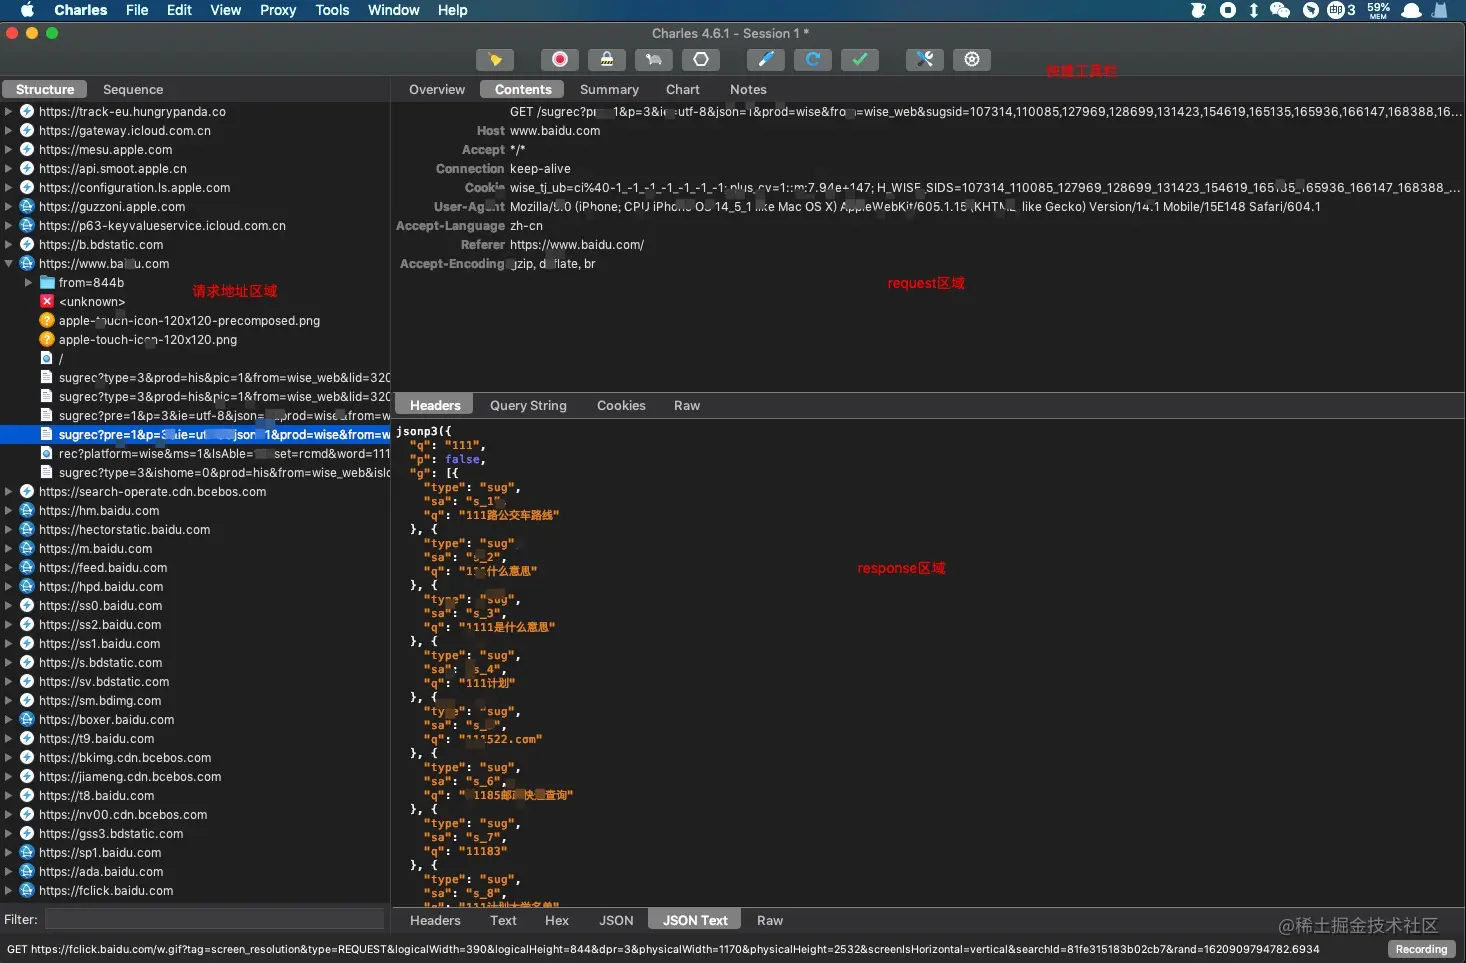Select the sugrec?type=3&ishome=0 request
Viewport: 1466px width, 963px height.
click(224, 472)
